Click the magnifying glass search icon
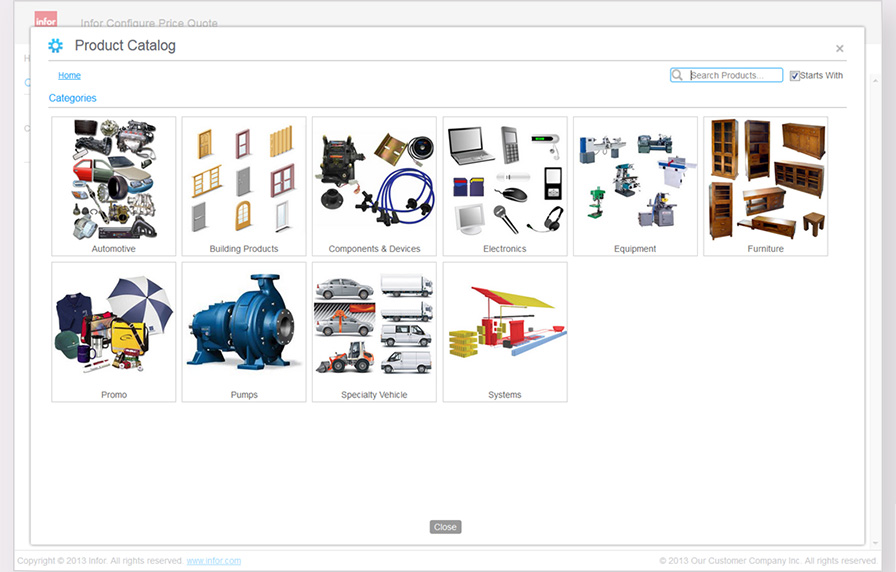This screenshot has width=896, height=572. coord(678,76)
